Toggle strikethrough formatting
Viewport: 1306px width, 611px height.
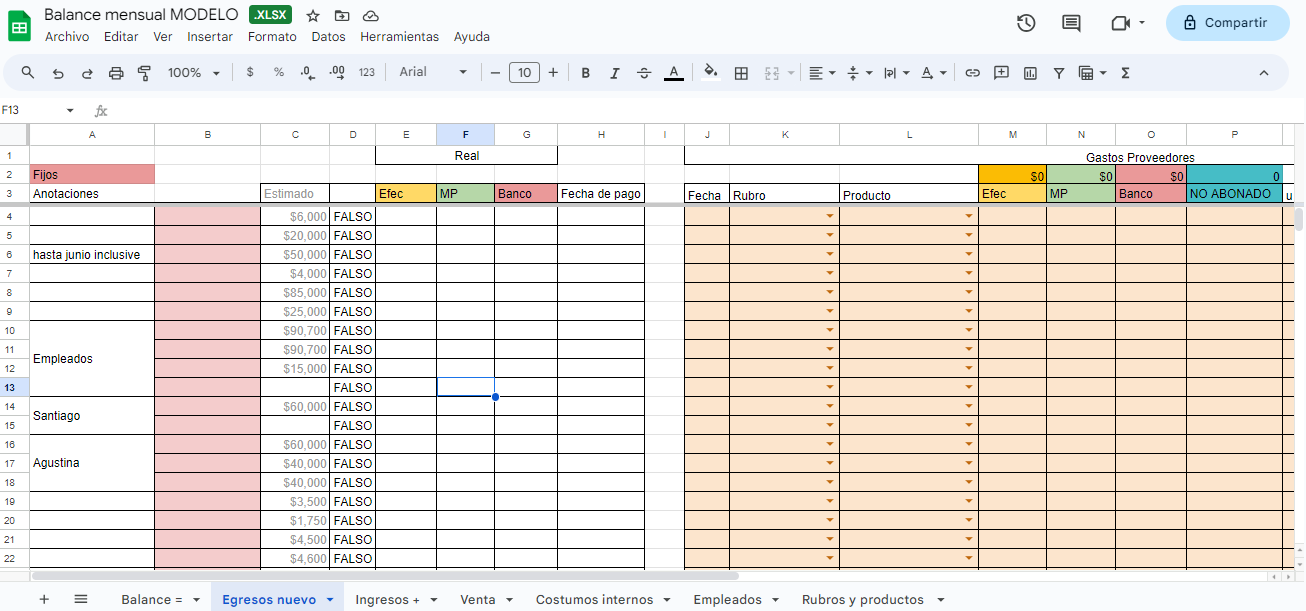click(643, 72)
